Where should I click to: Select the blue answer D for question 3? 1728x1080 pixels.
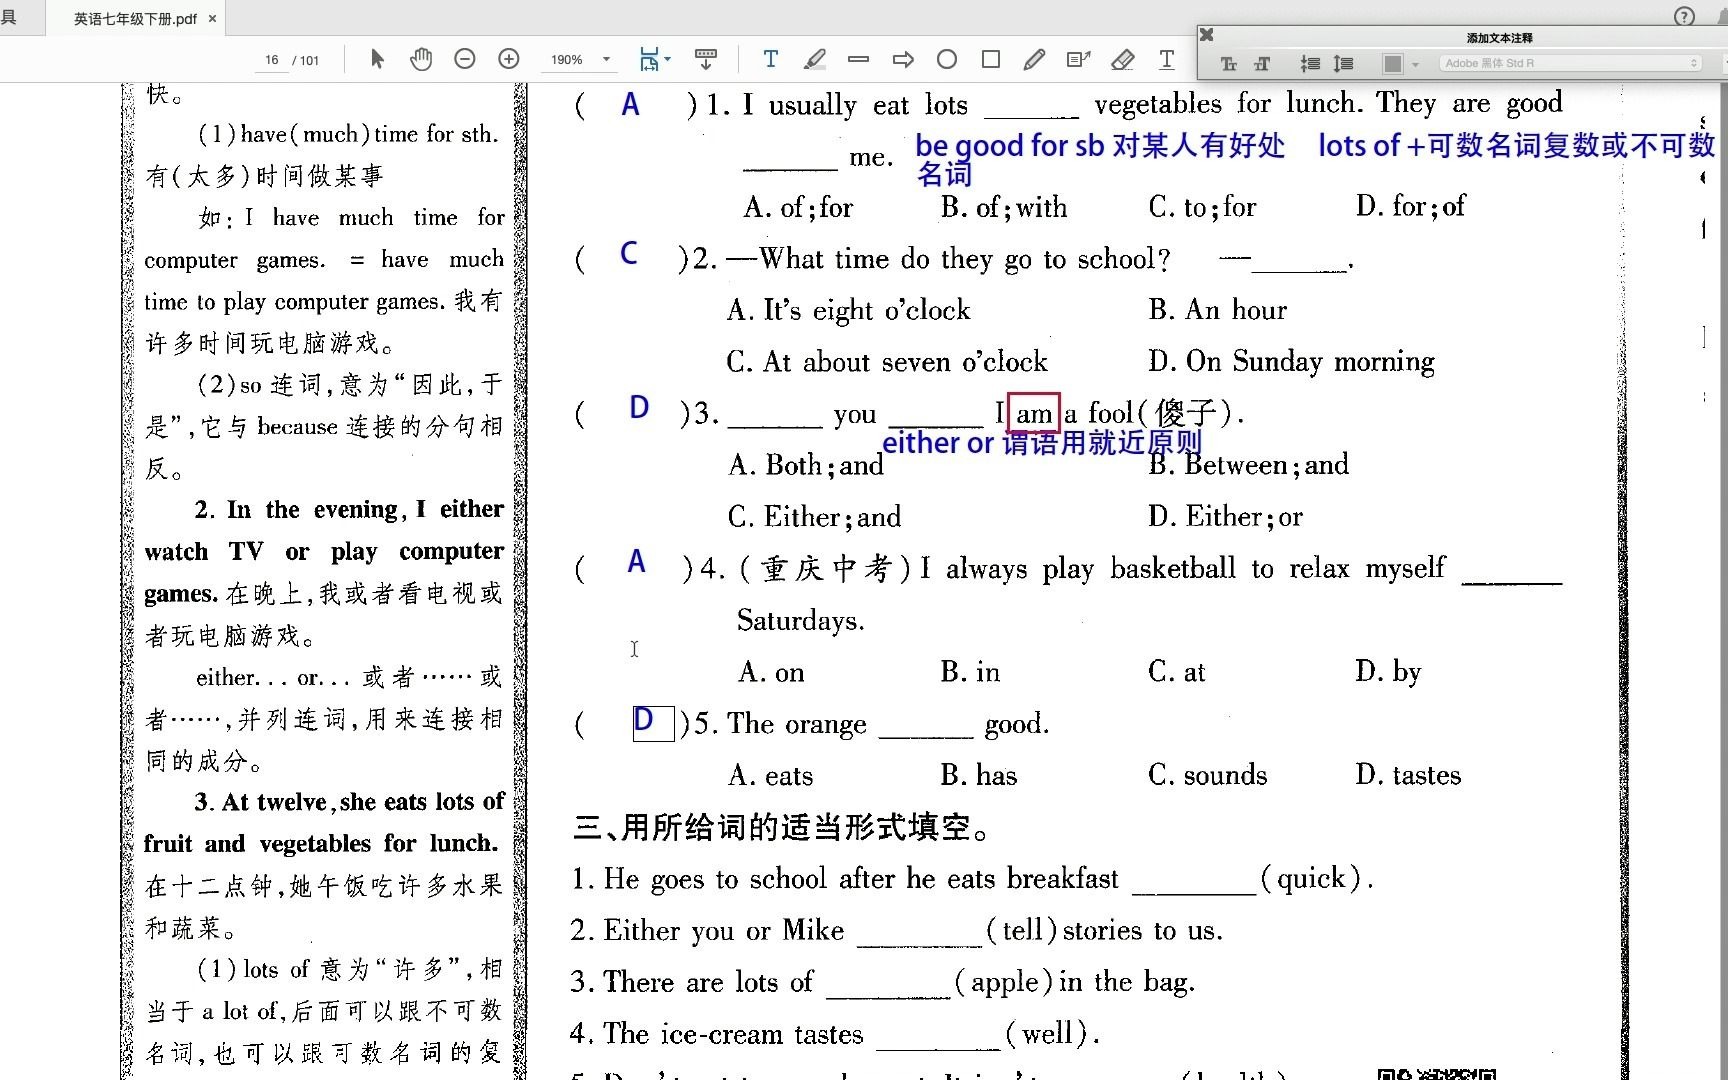(639, 407)
